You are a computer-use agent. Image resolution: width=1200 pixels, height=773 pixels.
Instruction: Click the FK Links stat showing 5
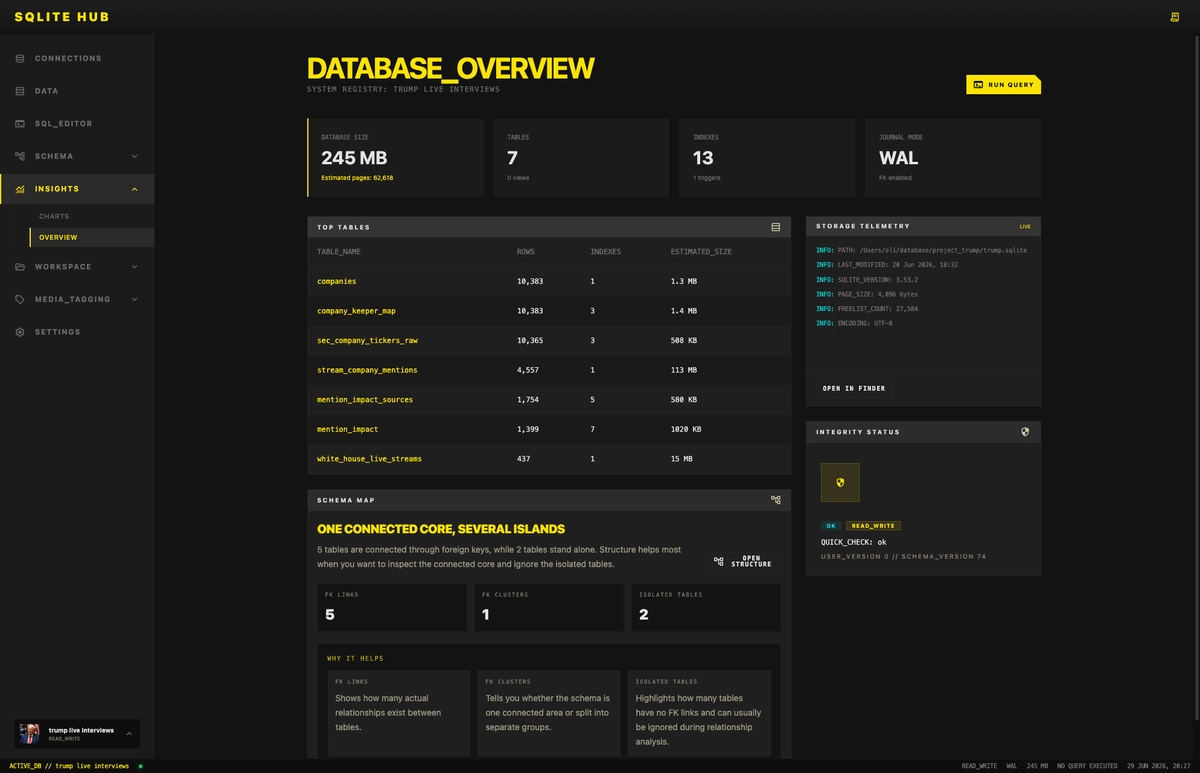[392, 608]
